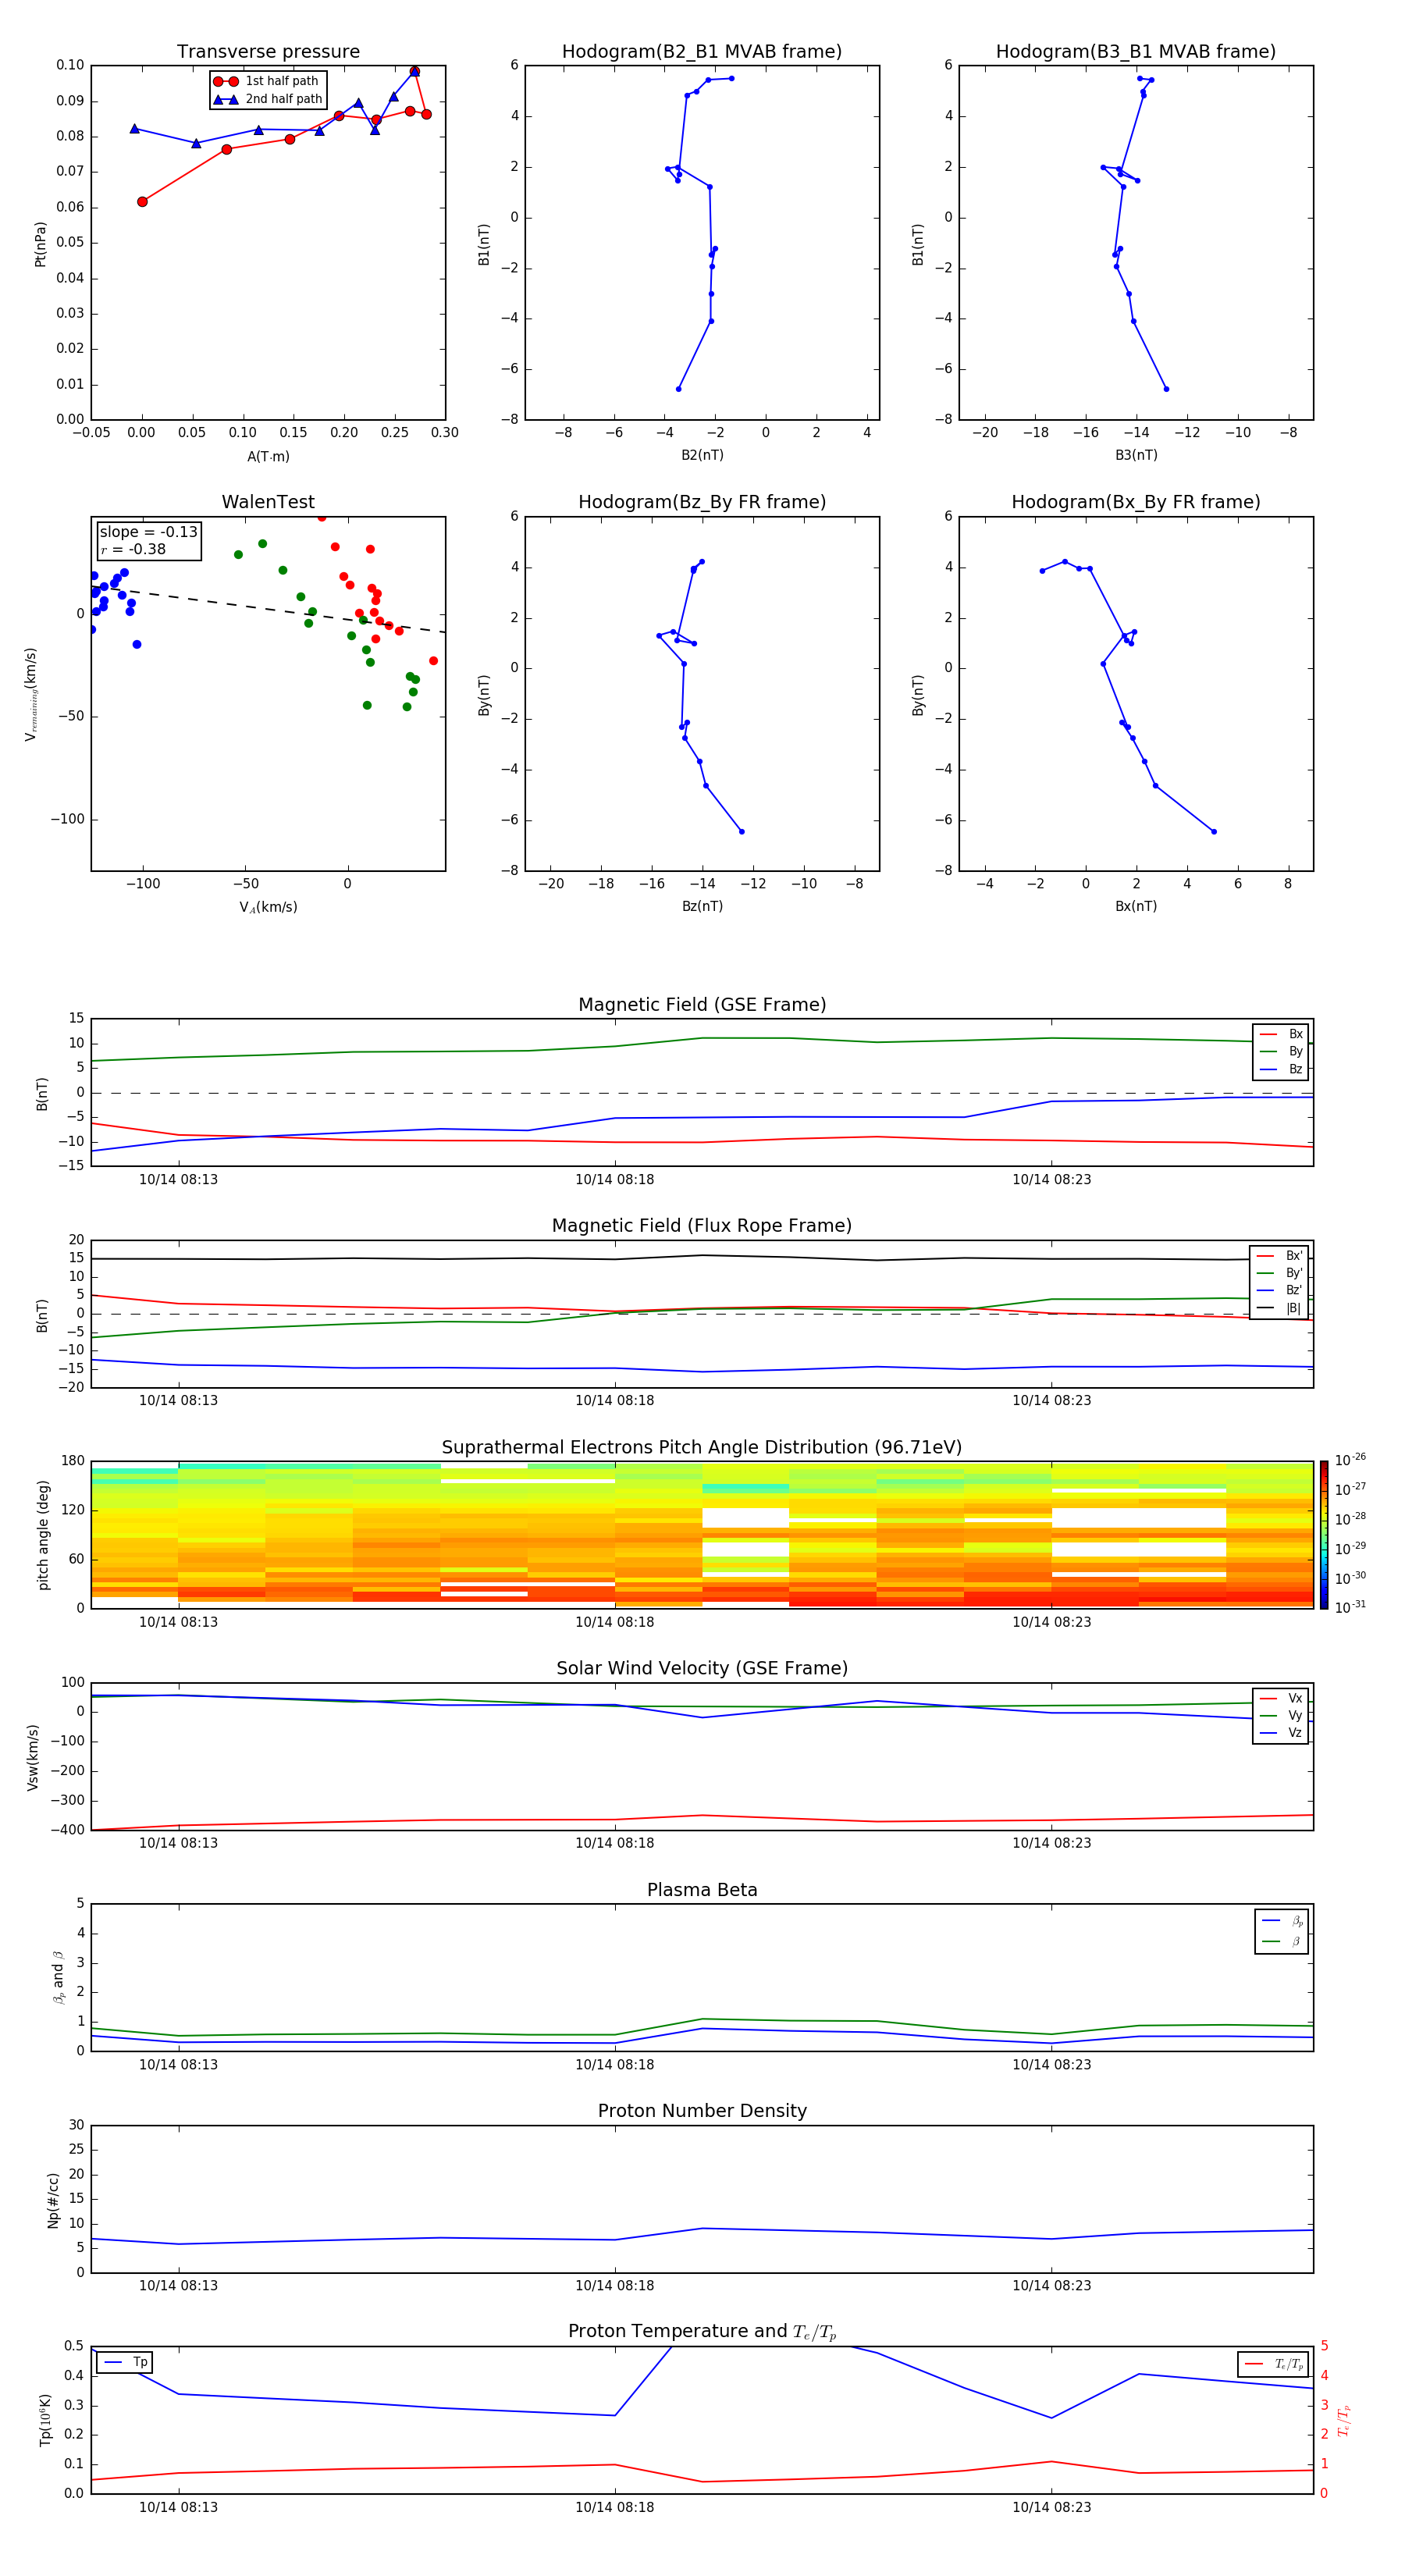The image size is (1405, 2576).
Task: Select Vx in the solar wind legend
Action: (1281, 1698)
